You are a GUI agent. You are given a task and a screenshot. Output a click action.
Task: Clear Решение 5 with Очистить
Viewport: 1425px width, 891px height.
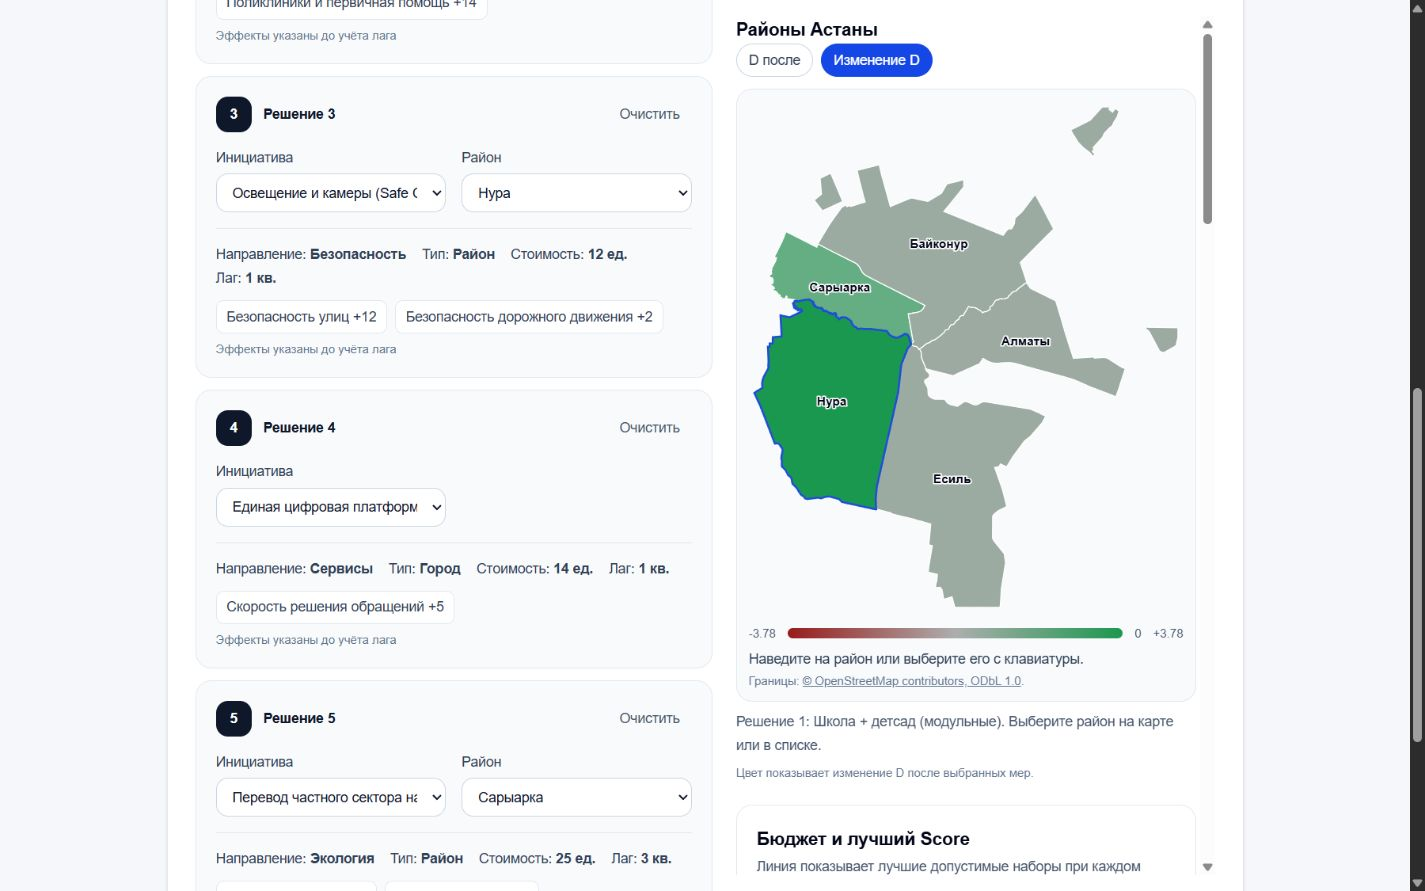tap(649, 718)
